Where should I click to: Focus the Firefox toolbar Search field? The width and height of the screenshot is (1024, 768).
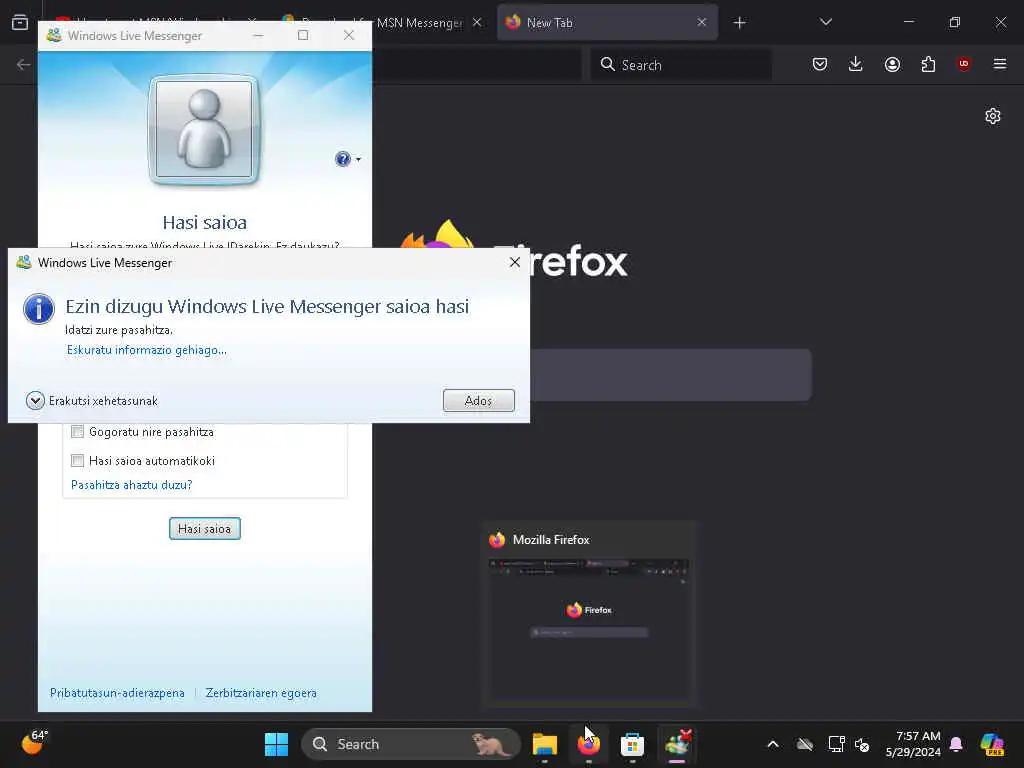pos(681,65)
